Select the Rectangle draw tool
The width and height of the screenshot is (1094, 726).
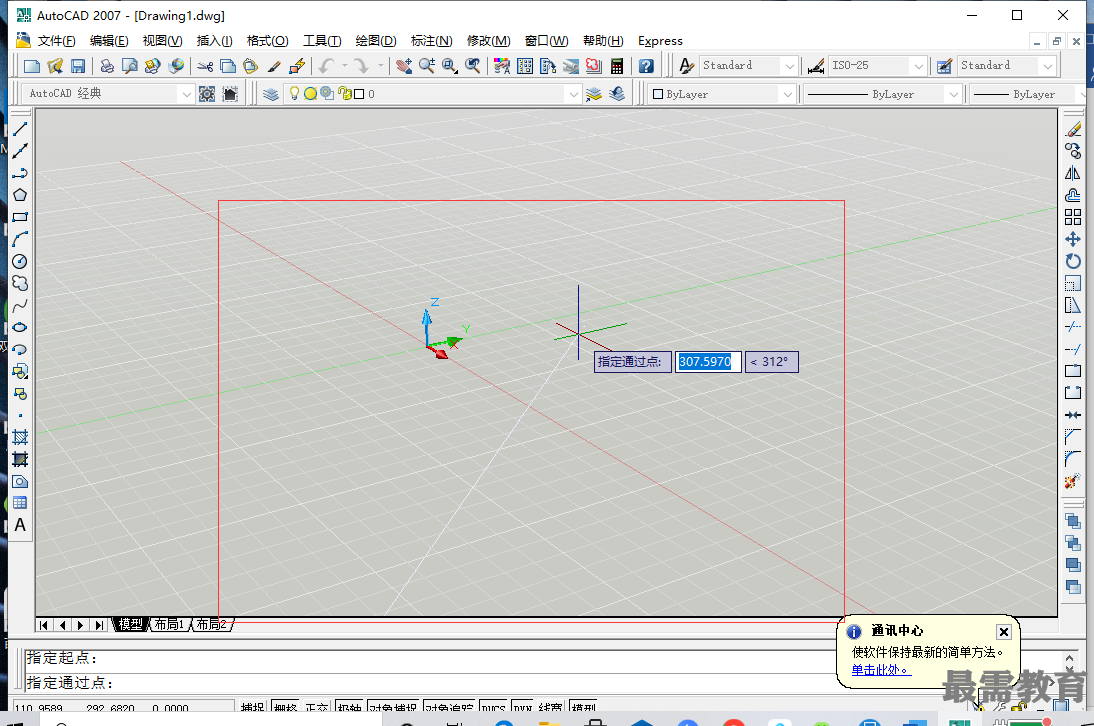tap(20, 217)
